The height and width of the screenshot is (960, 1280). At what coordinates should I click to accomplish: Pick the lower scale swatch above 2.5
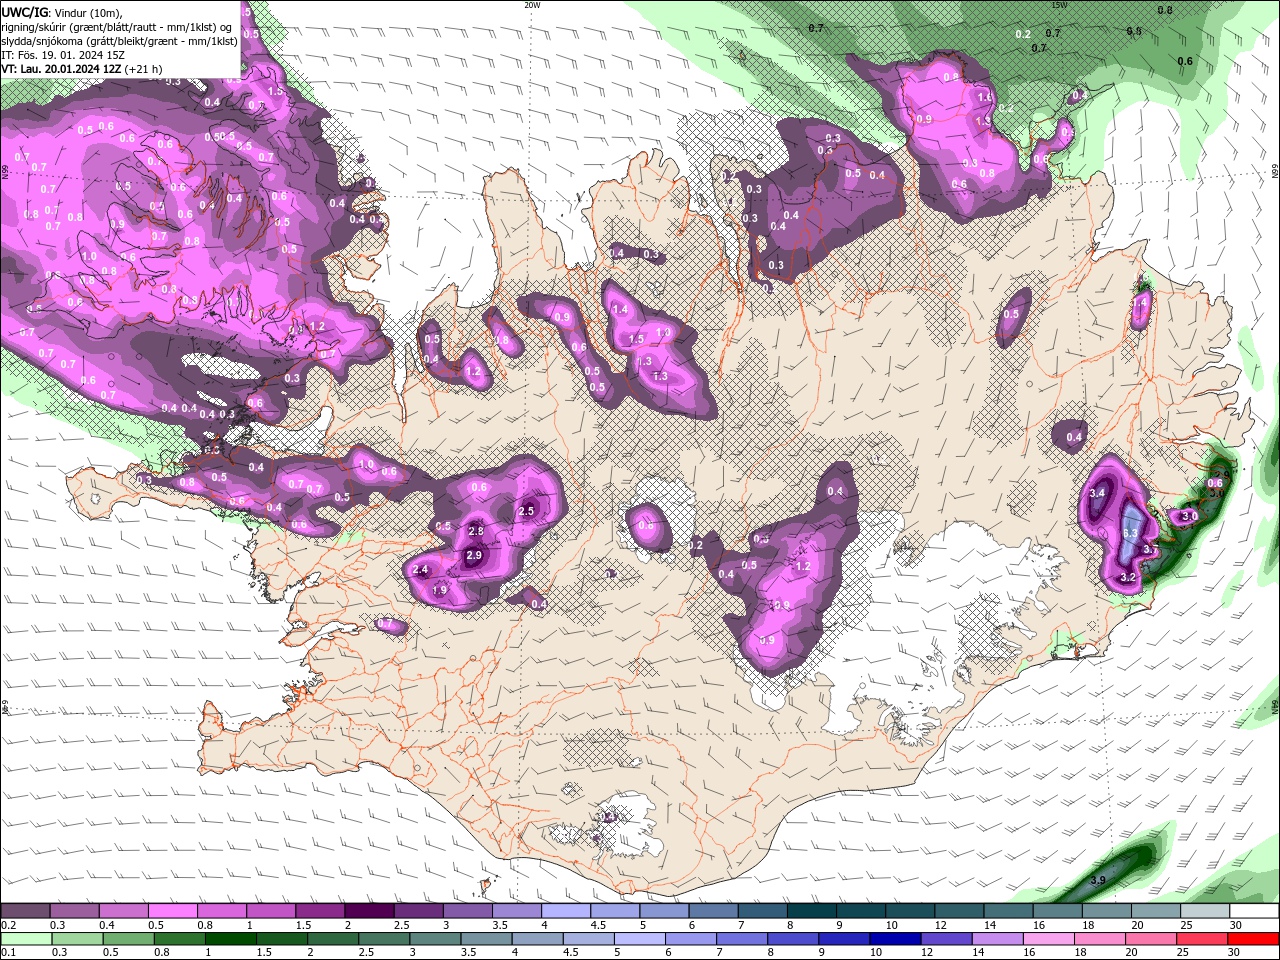tap(384, 938)
